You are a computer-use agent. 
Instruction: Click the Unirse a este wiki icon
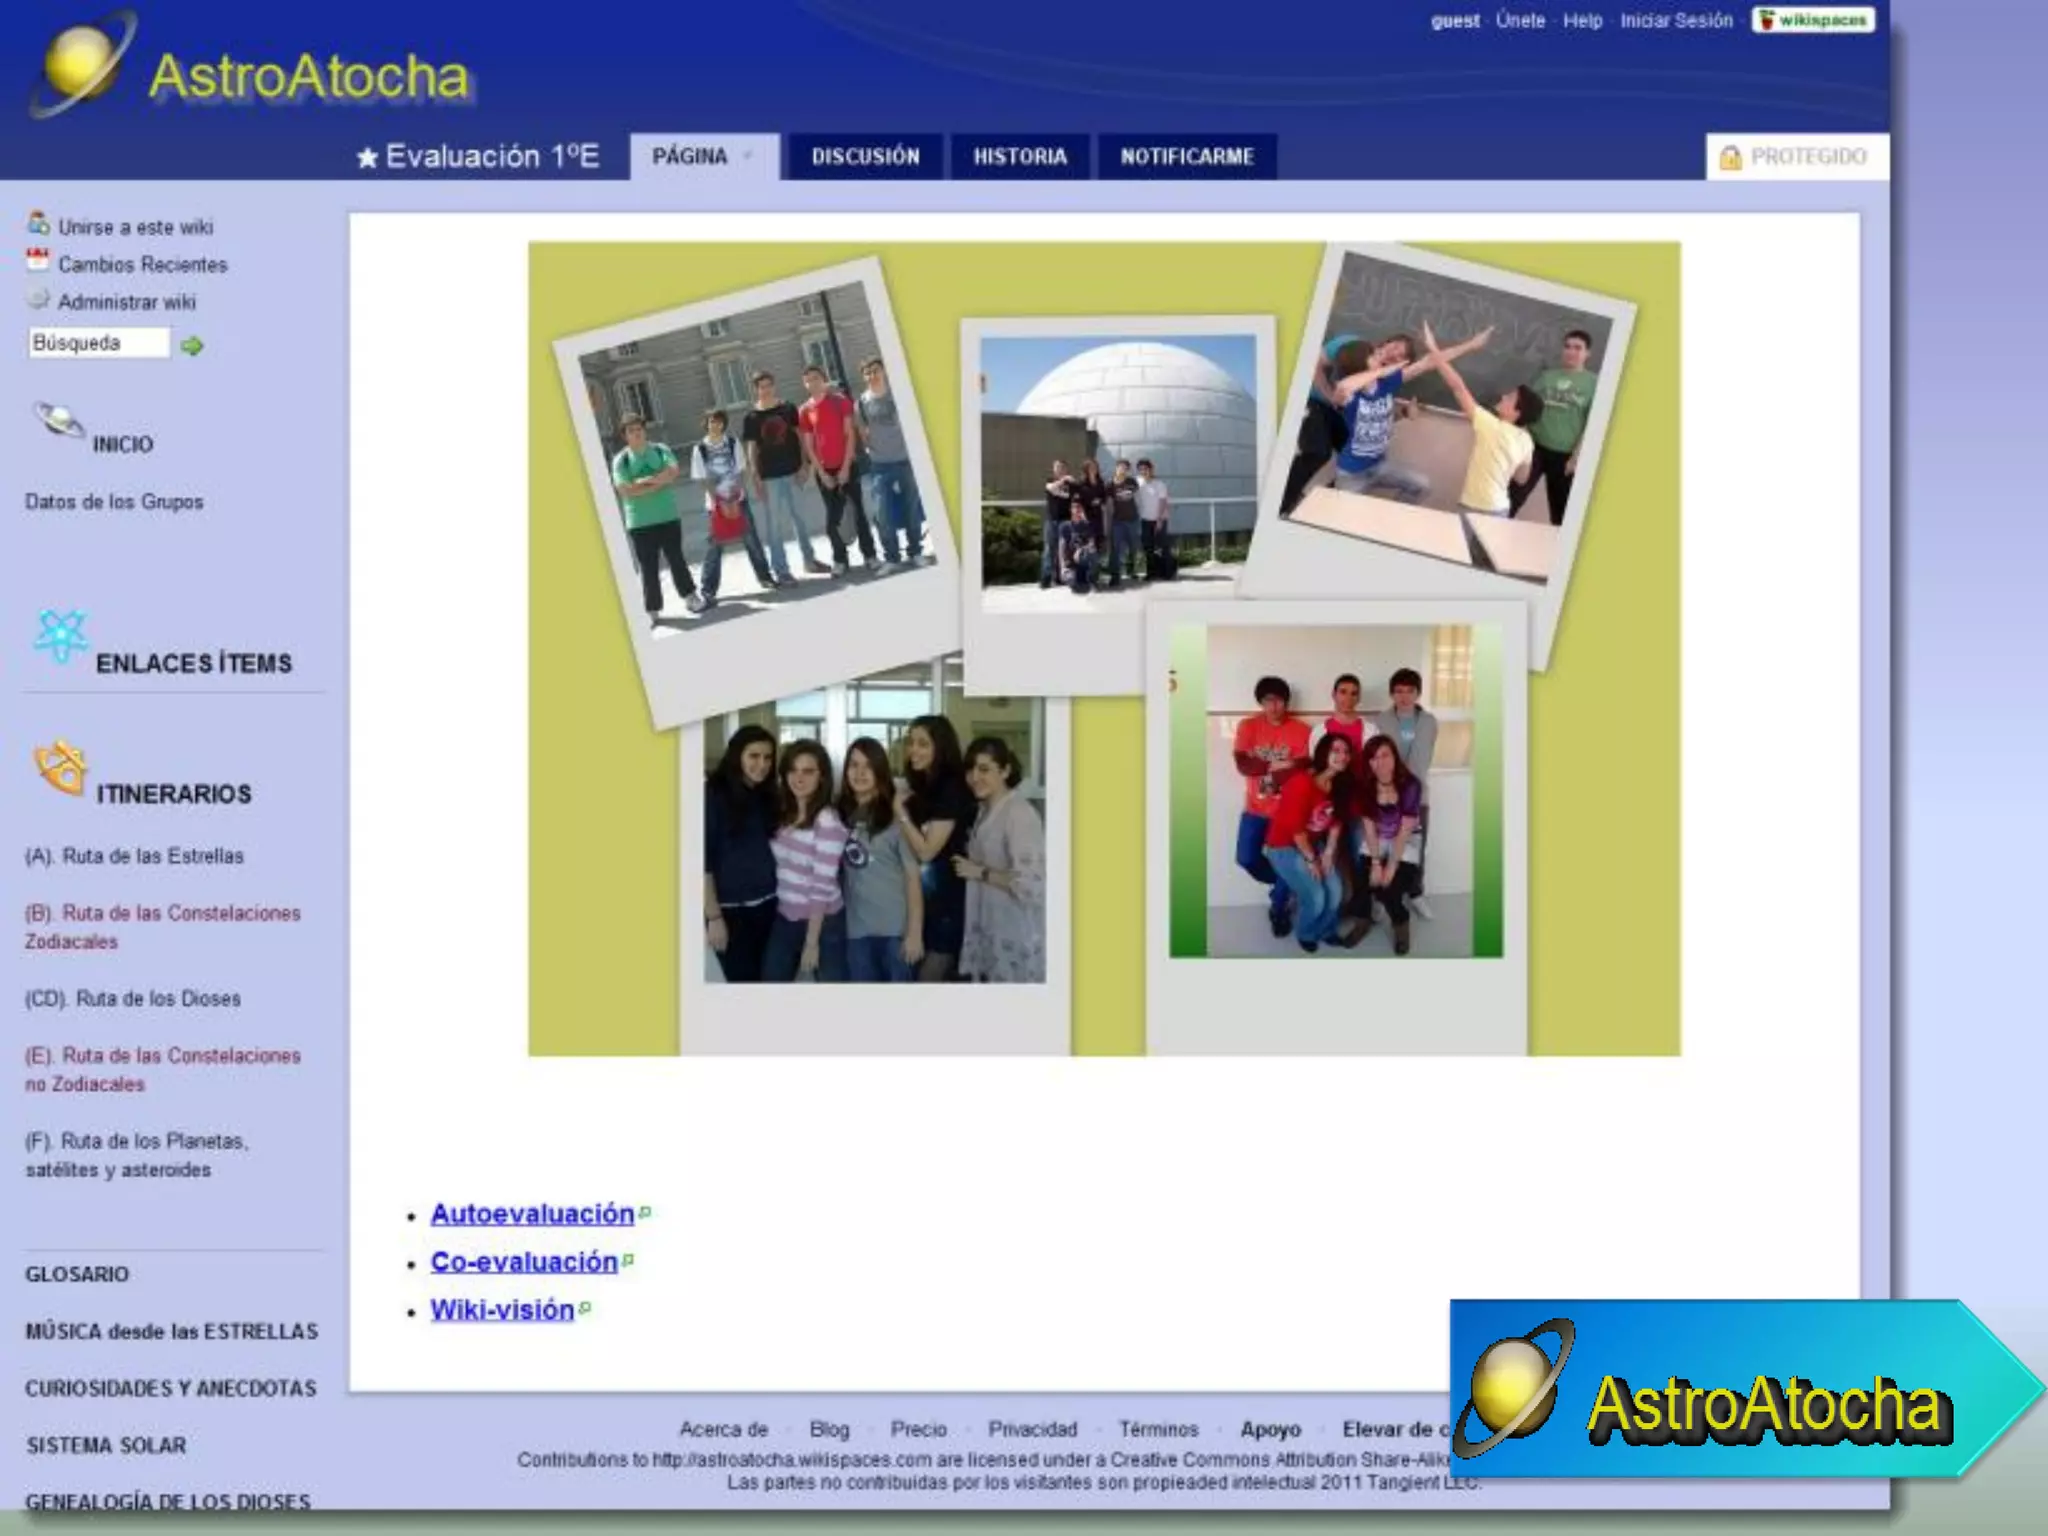pos(38,223)
